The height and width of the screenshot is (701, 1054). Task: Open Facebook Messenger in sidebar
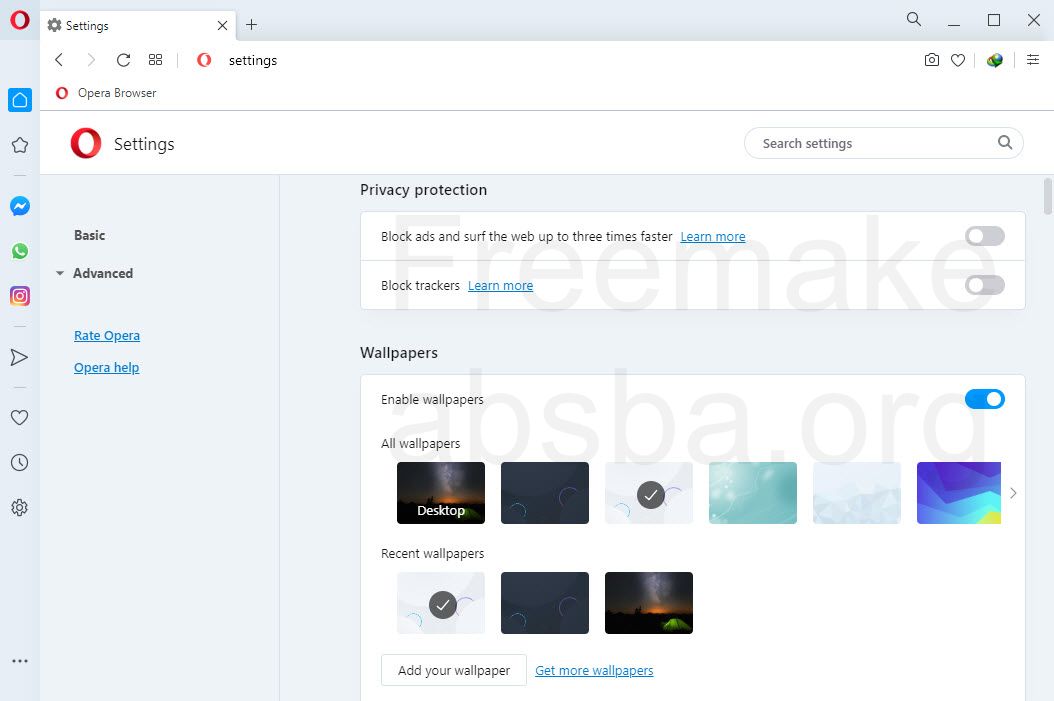pyautogui.click(x=19, y=206)
